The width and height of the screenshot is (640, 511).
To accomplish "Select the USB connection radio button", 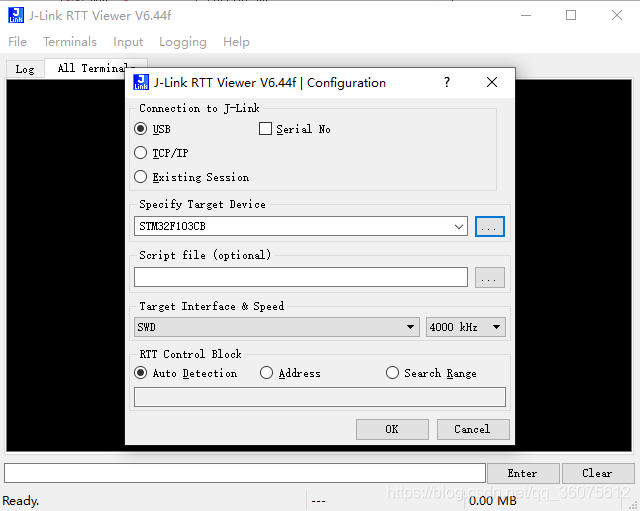I will pyautogui.click(x=140, y=129).
